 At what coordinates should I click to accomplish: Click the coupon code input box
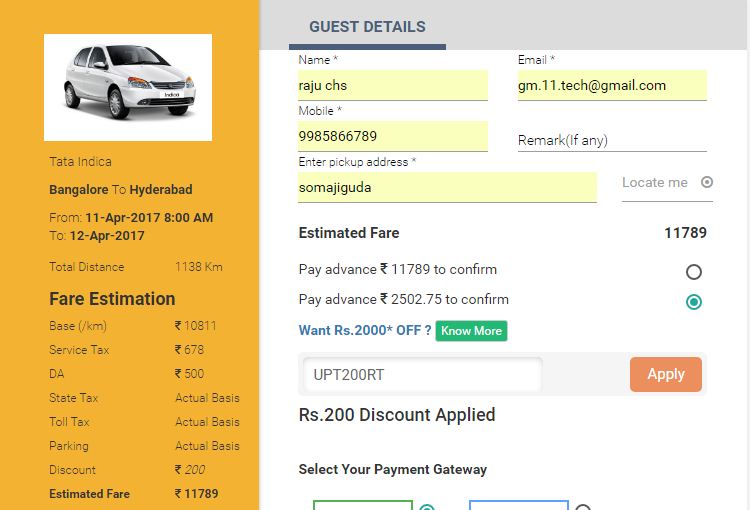point(422,375)
